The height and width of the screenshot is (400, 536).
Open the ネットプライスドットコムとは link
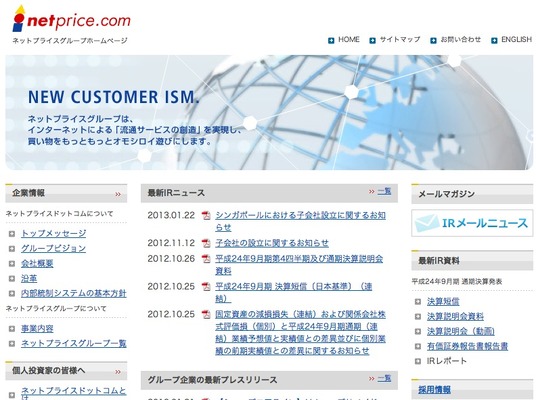(x=73, y=393)
